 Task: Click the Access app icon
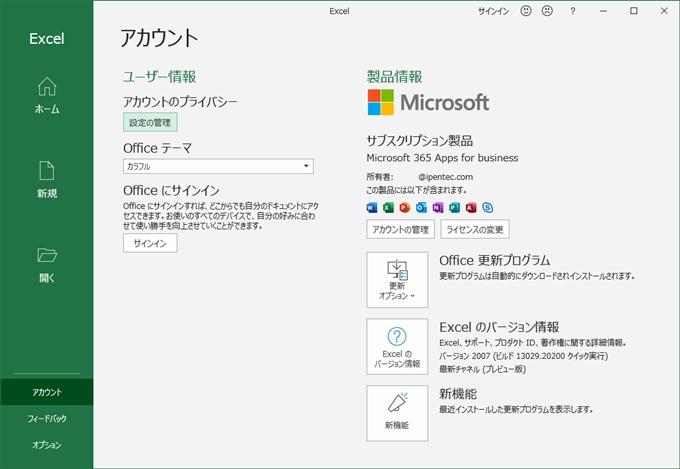(x=471, y=208)
